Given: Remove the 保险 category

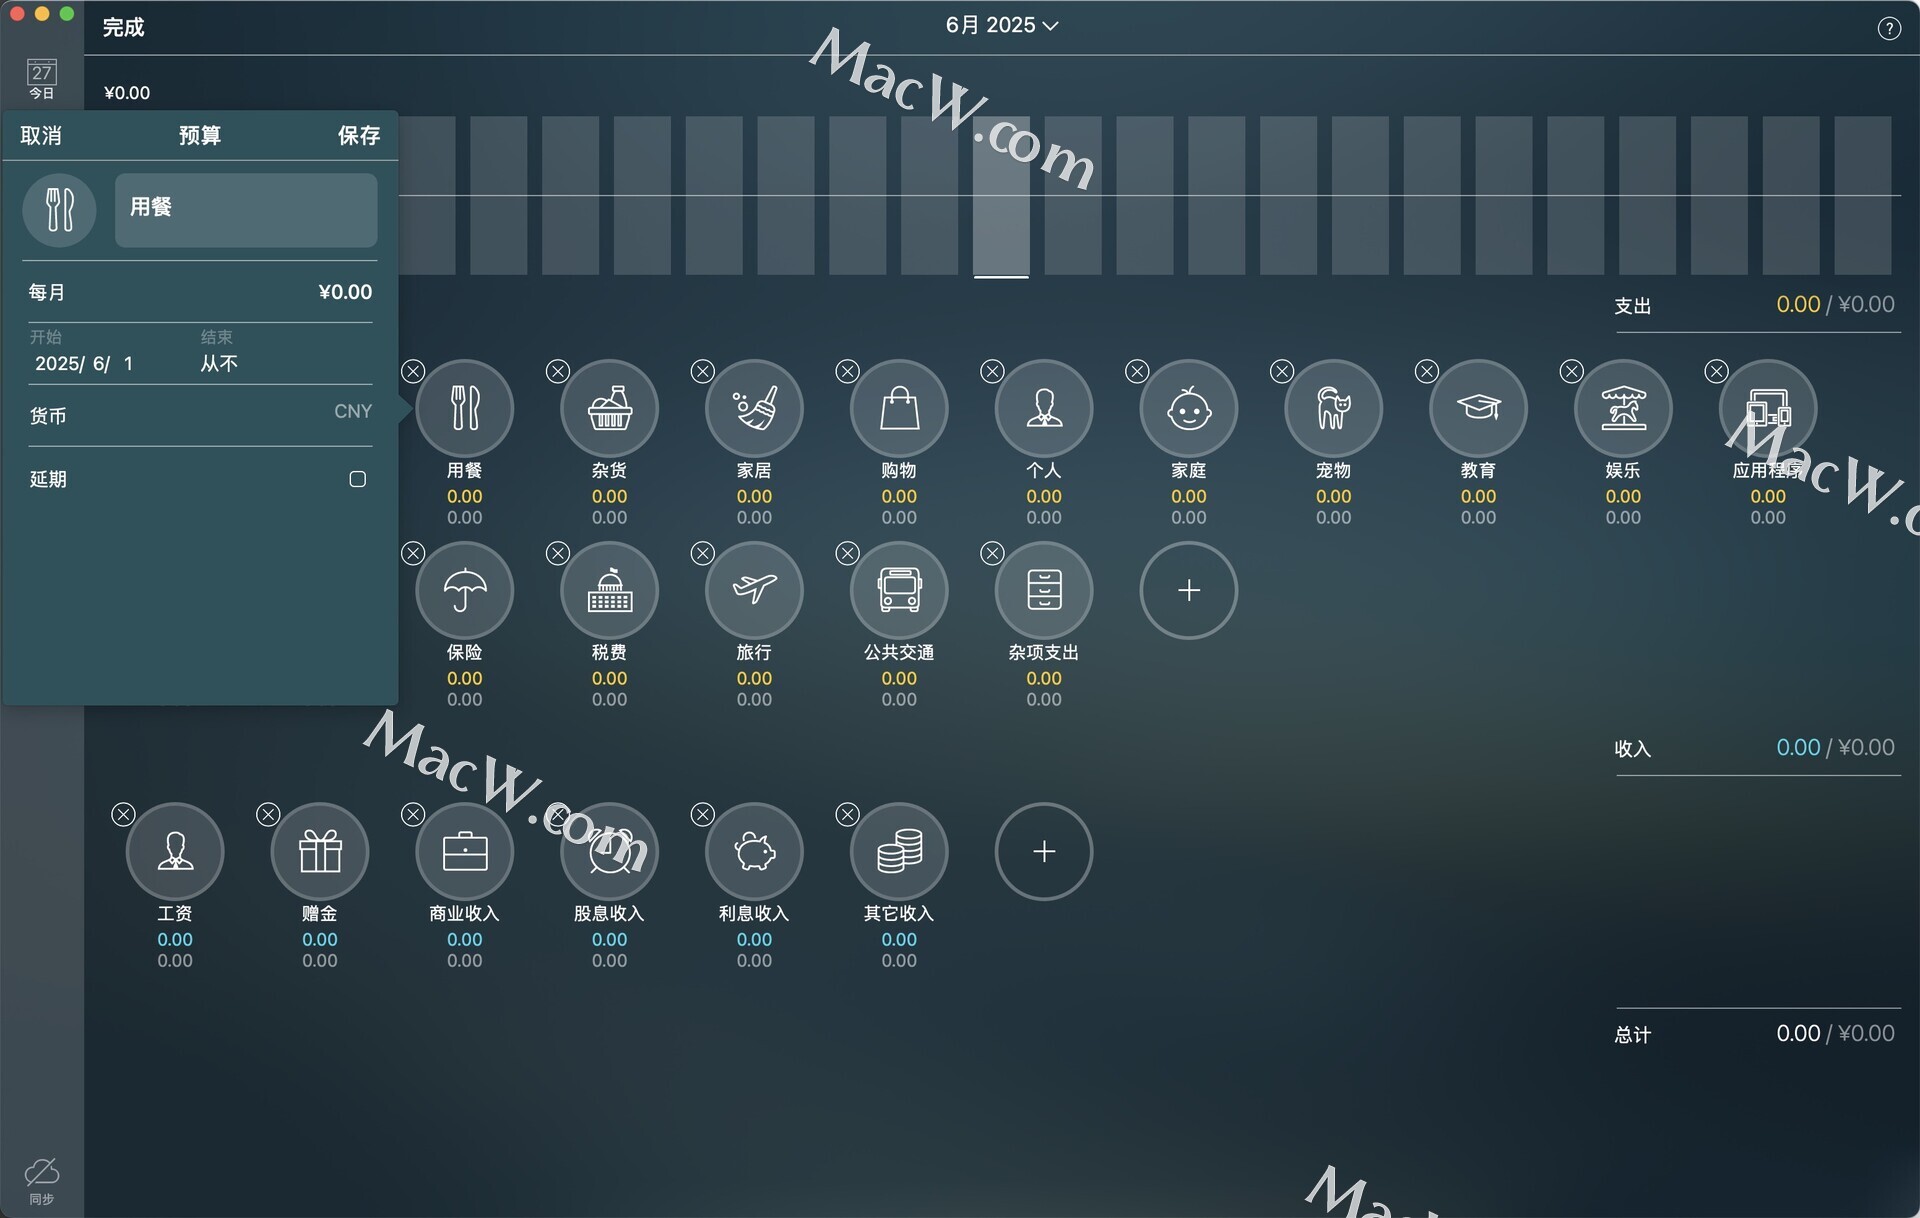Looking at the screenshot, I should 413,553.
